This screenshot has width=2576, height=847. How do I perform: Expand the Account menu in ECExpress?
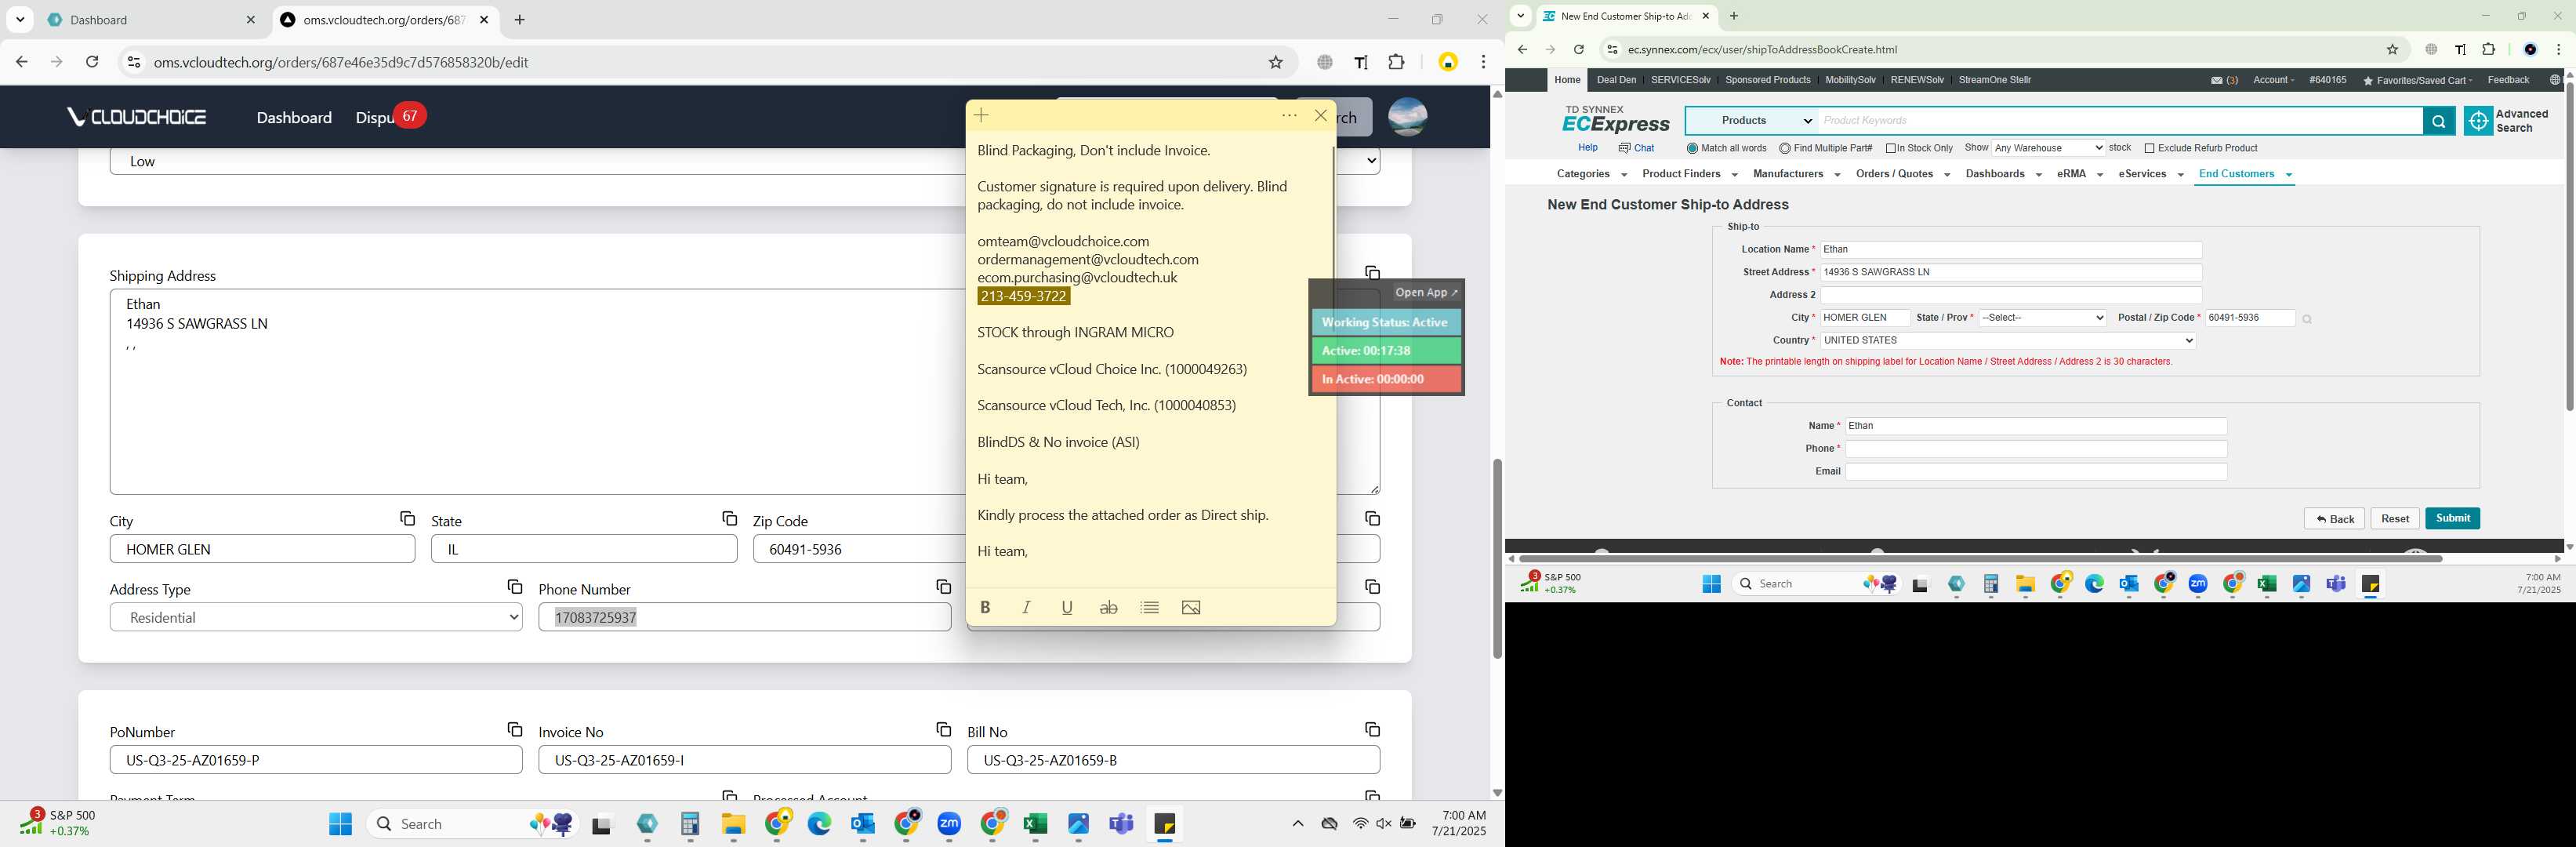[x=2273, y=80]
